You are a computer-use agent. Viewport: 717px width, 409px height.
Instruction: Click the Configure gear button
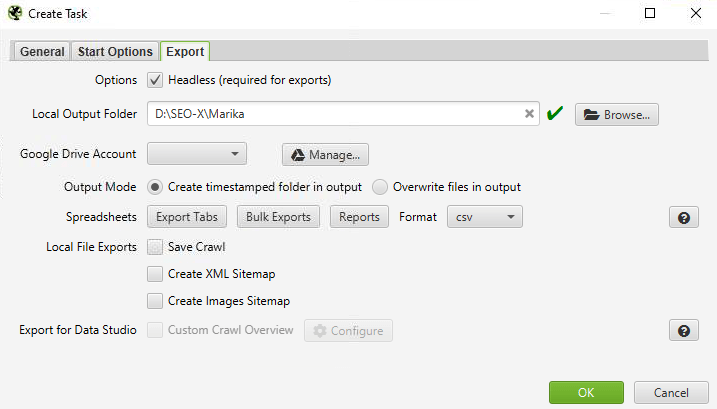tap(348, 331)
